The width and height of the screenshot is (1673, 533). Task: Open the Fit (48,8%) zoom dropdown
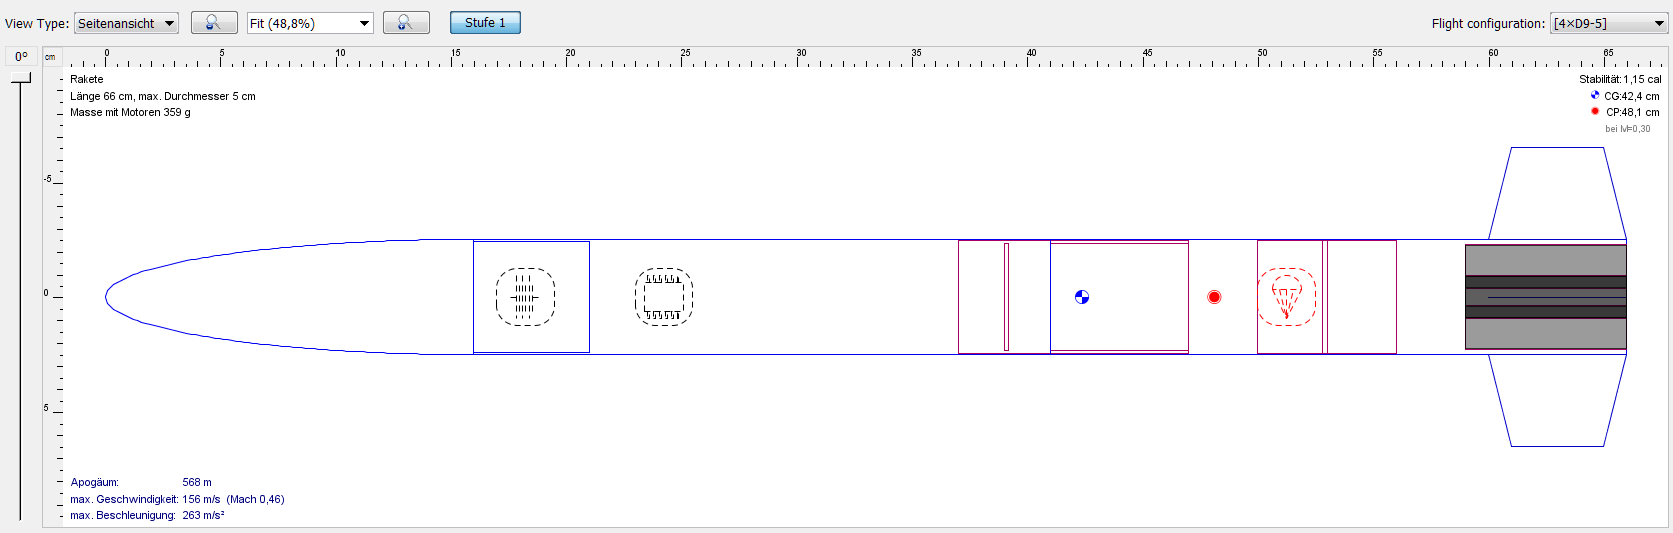click(310, 23)
